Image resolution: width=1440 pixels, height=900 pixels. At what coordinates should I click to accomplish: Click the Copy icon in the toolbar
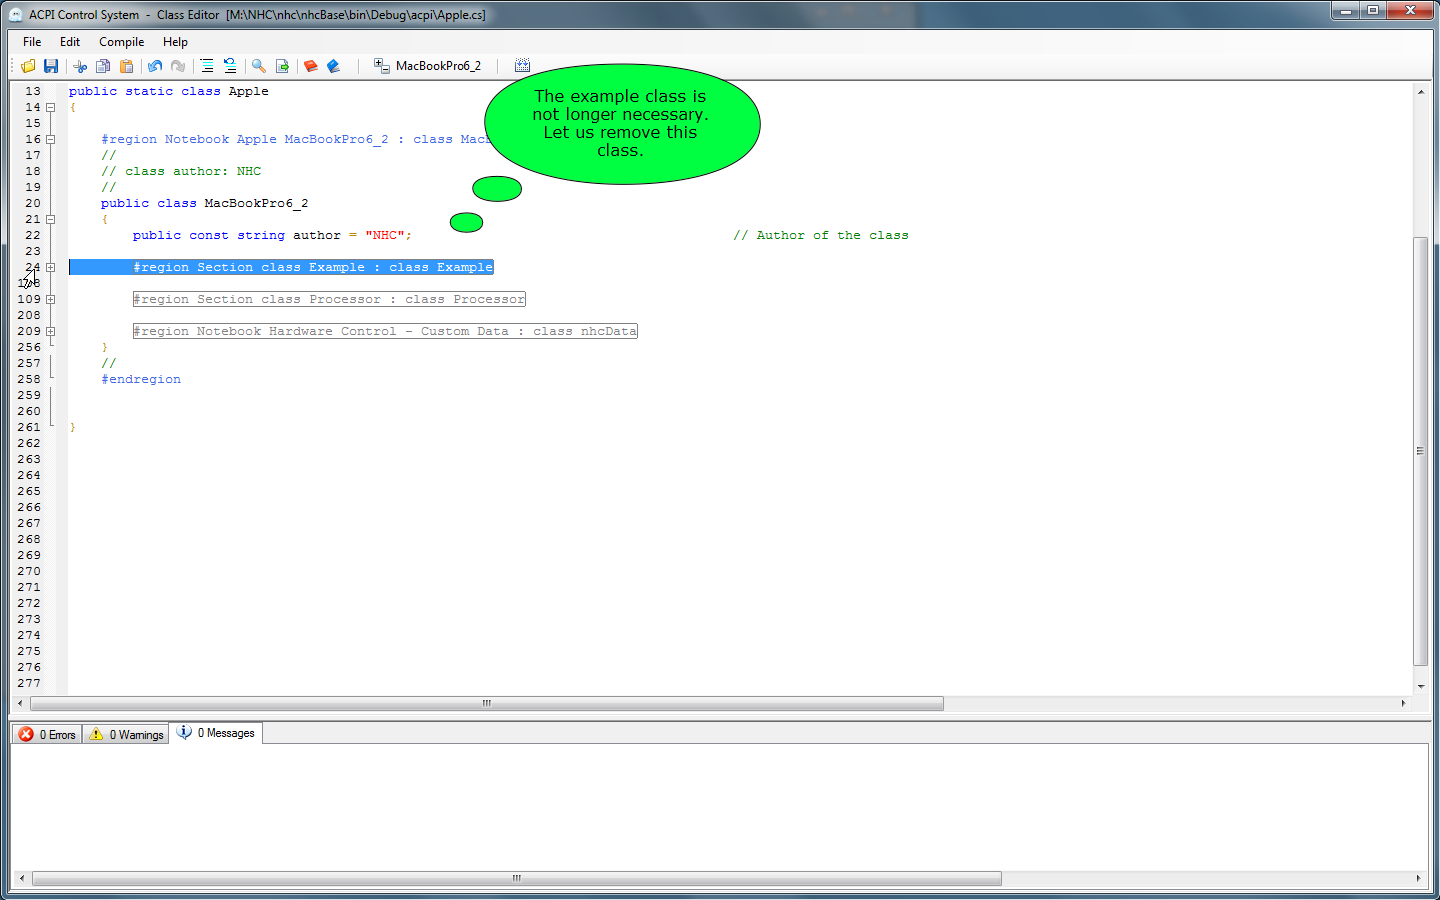[x=103, y=66]
